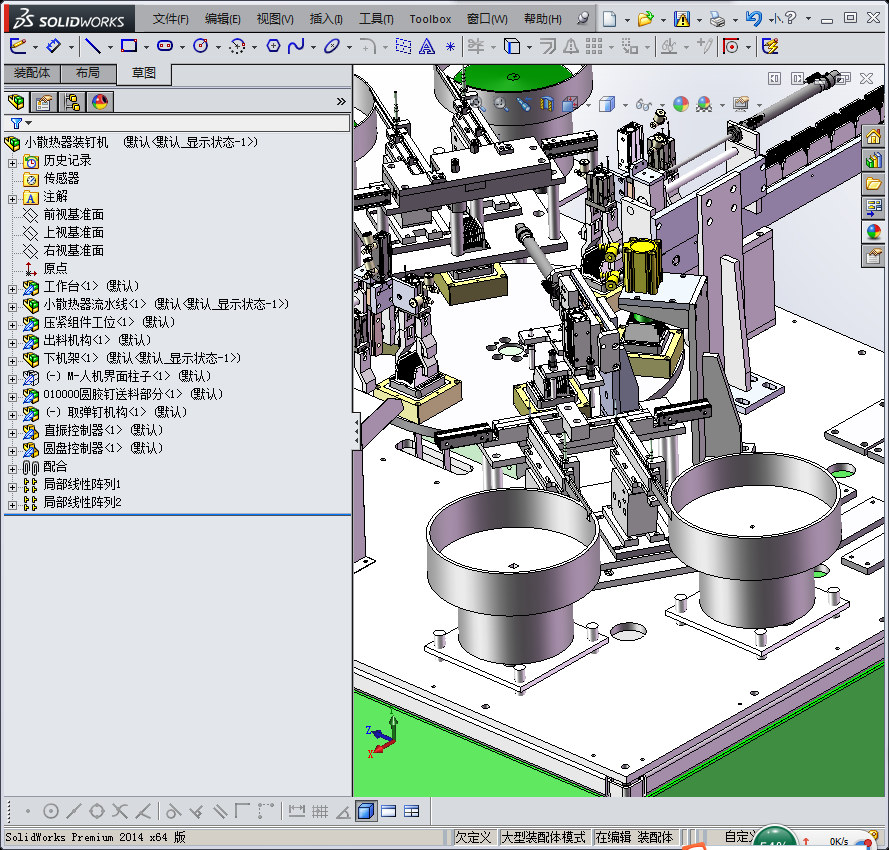Open the FeatureManager design tree tab icon
This screenshot has height=850, width=889.
(x=16, y=101)
